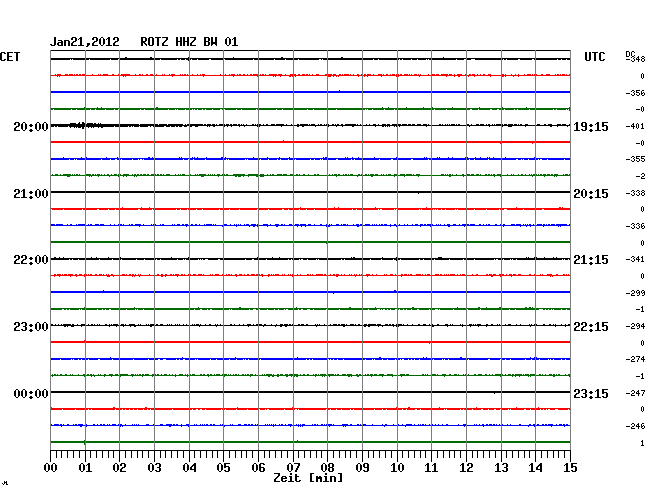Click the DC offset value -247

click(636, 393)
